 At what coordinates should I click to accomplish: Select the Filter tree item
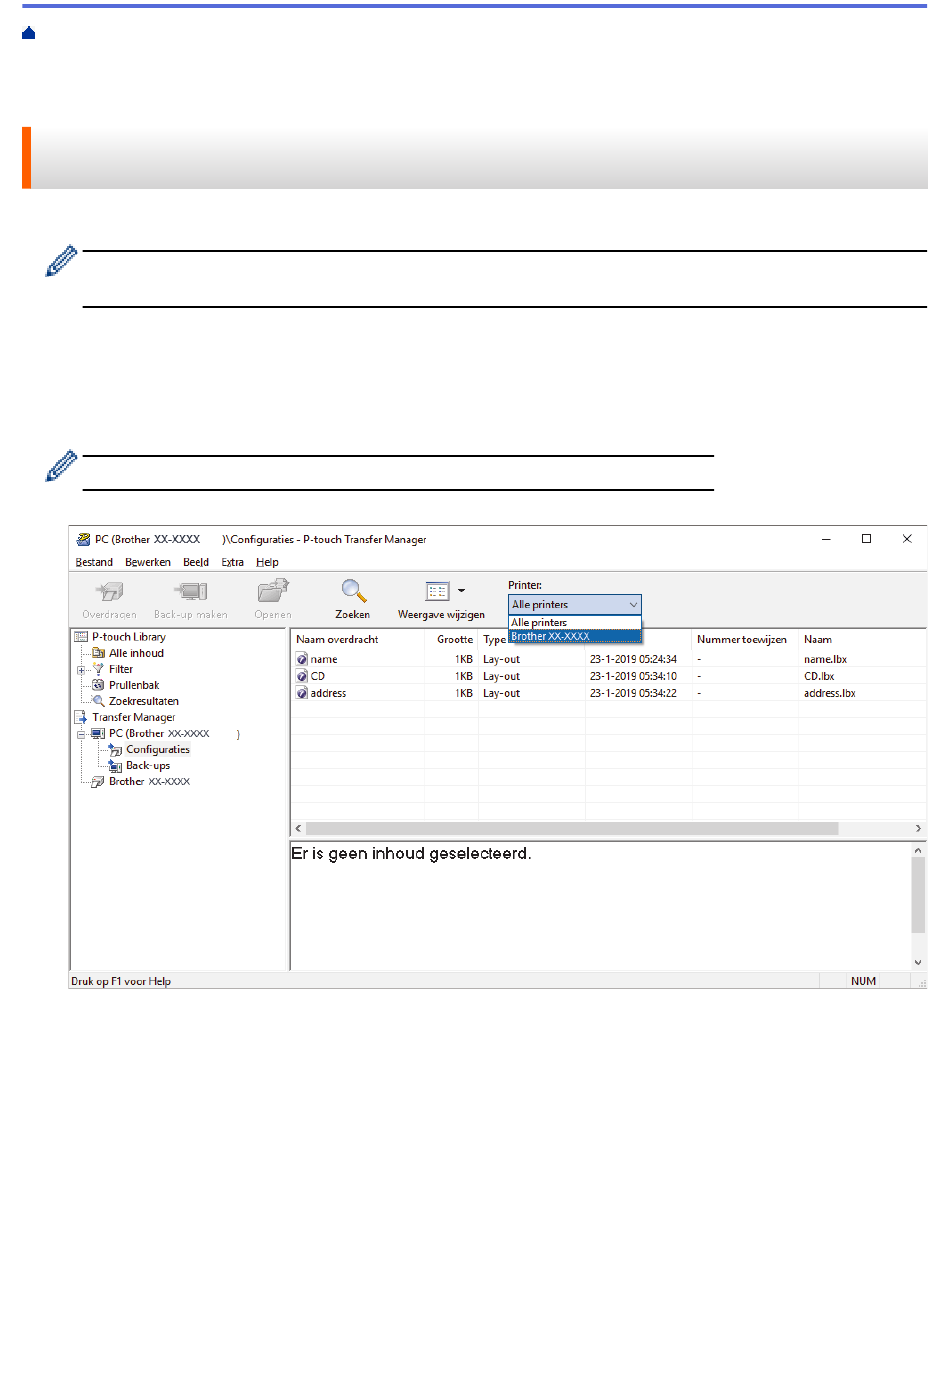pos(121,669)
